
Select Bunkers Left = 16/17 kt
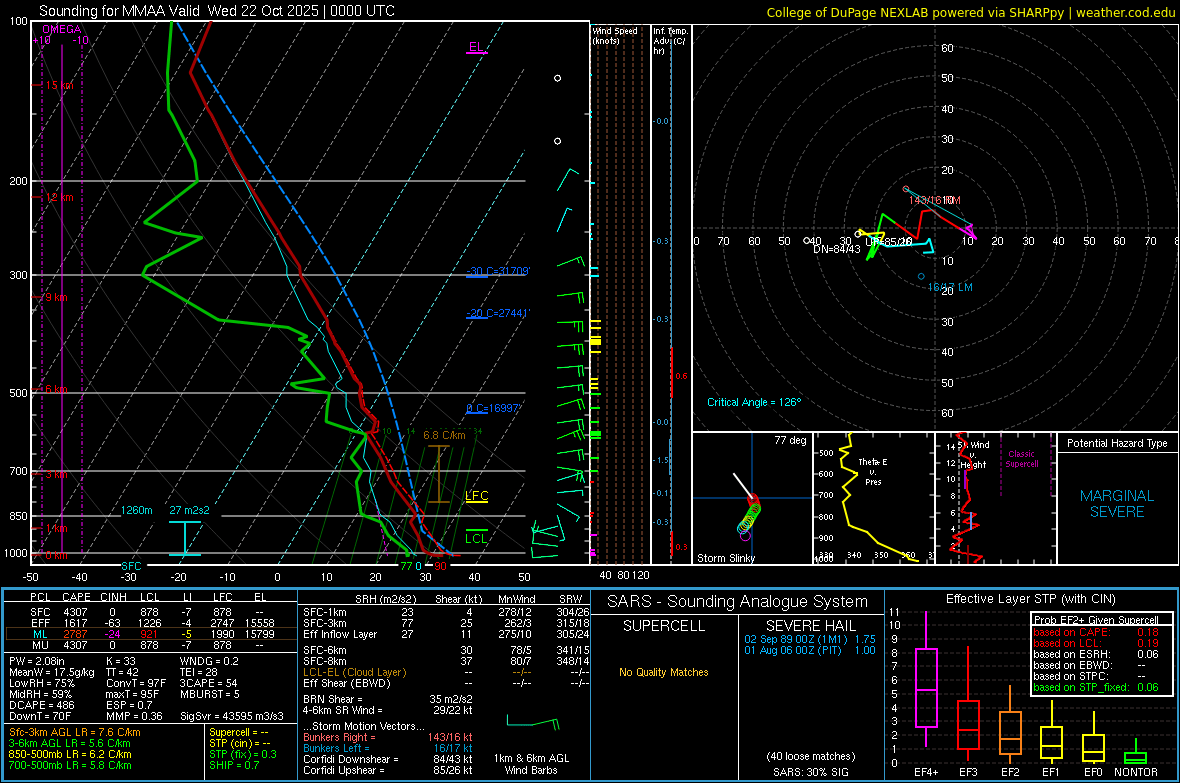[388, 748]
